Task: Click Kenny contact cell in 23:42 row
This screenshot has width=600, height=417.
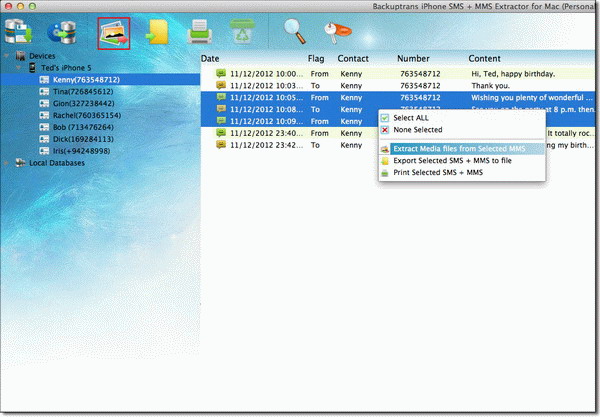Action: pos(351,145)
